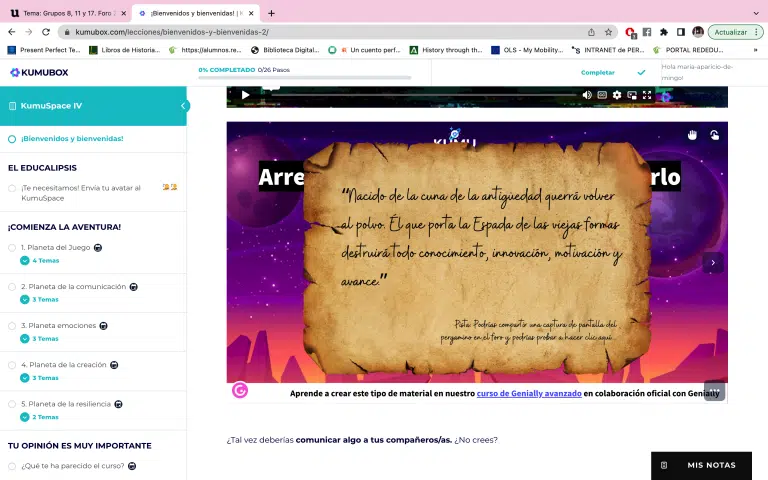Open video settings gear icon
Viewport: 768px width, 480px height.
coord(617,95)
